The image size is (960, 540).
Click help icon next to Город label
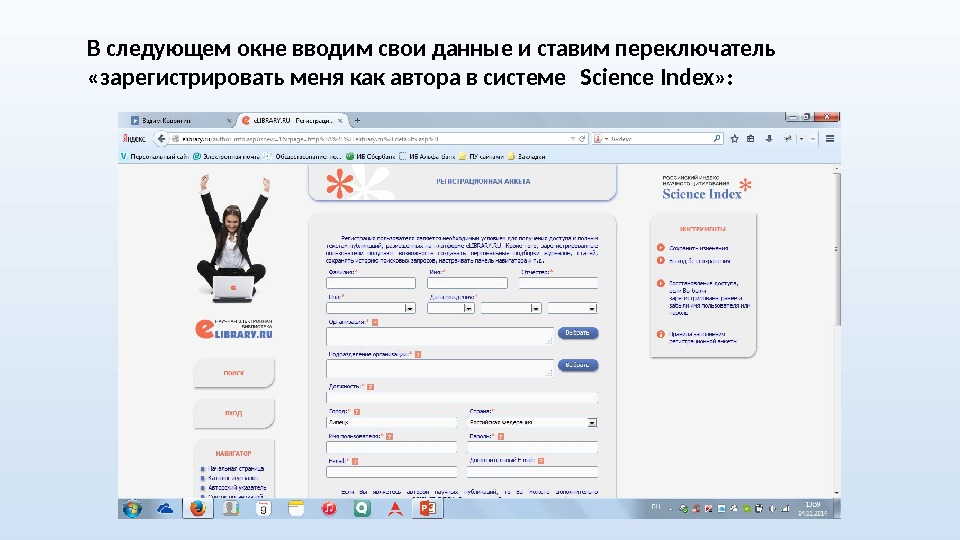[357, 412]
